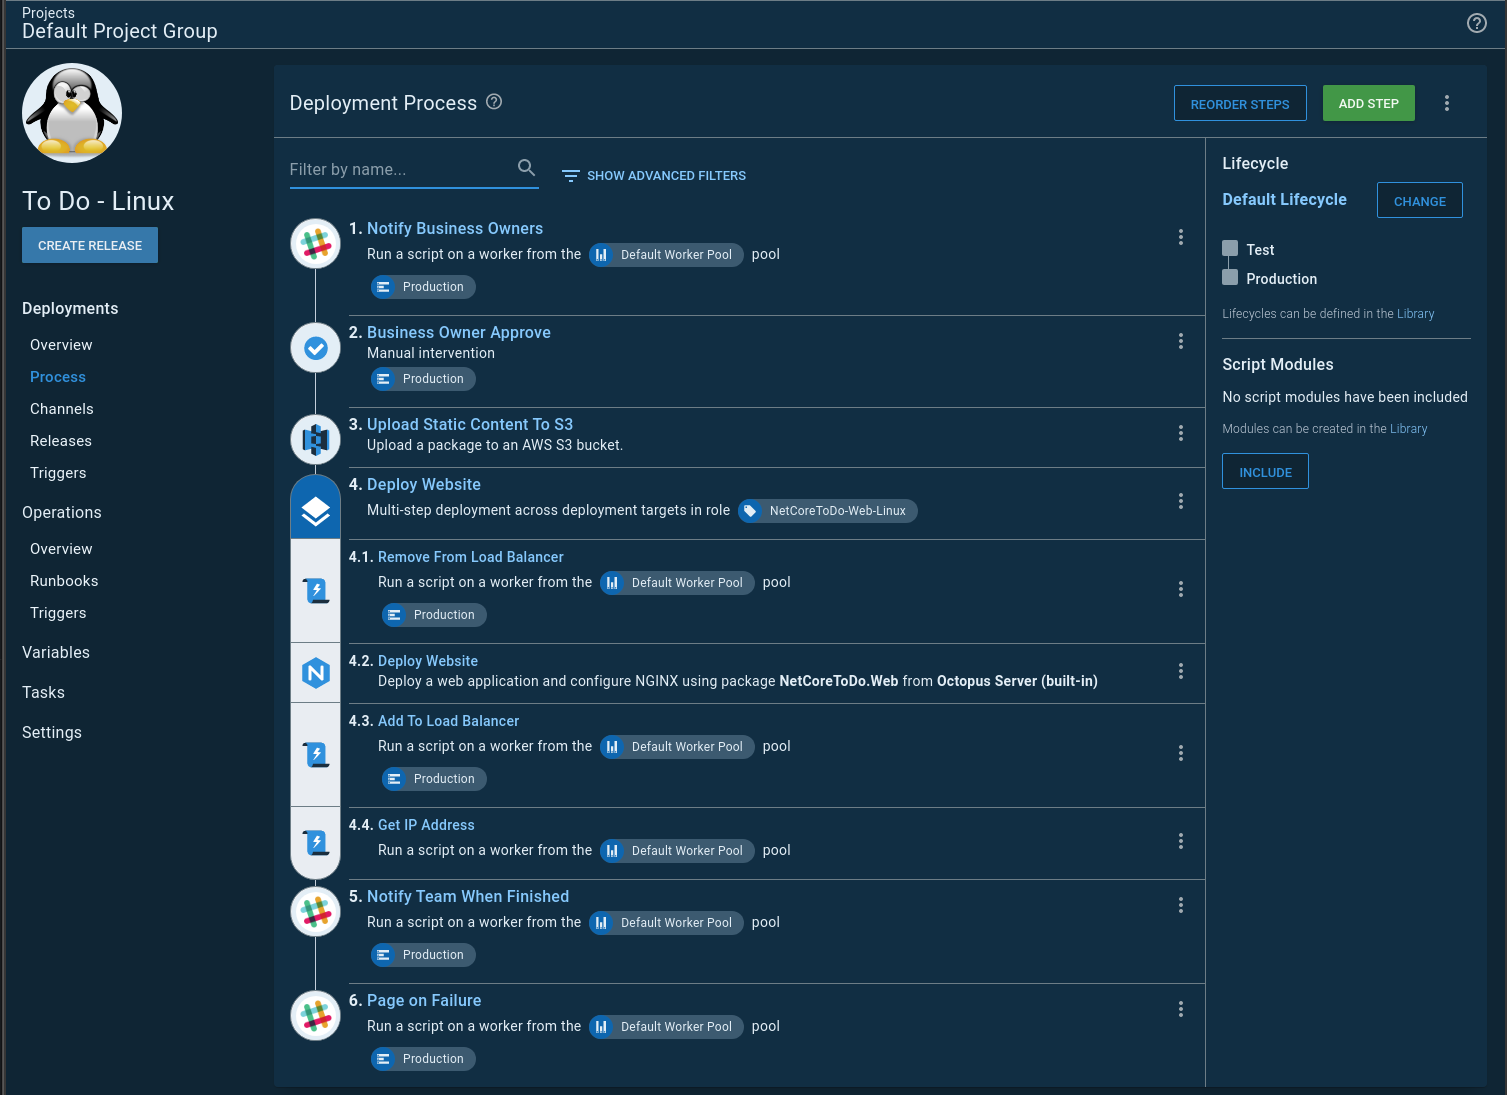Click the Add Step button
The width and height of the screenshot is (1507, 1095).
pos(1368,103)
